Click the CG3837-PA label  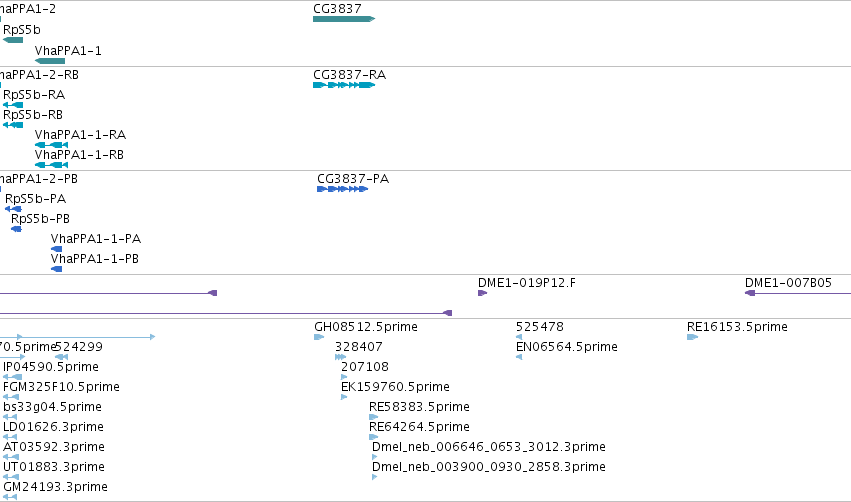point(353,179)
